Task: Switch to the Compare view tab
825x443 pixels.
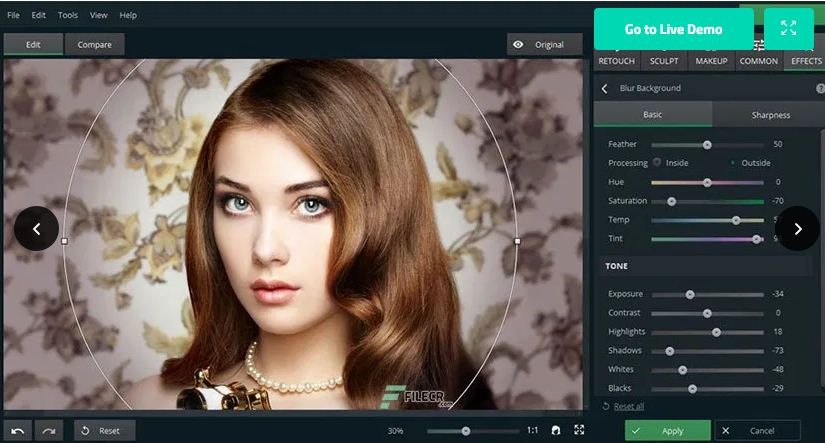Action: (95, 45)
